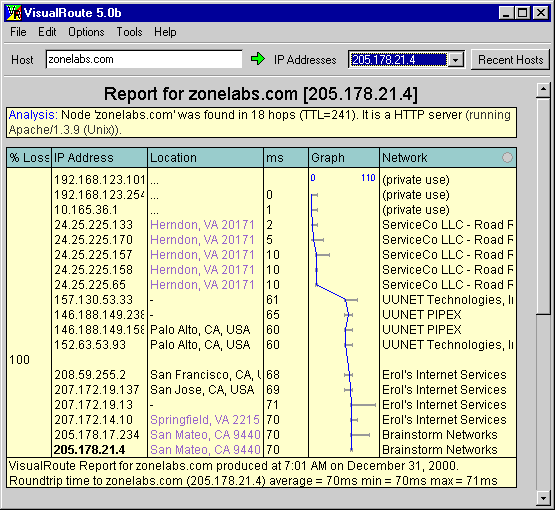This screenshot has height=510, width=555.
Task: Click IP address 207.172.14.10
Action: coord(93,420)
